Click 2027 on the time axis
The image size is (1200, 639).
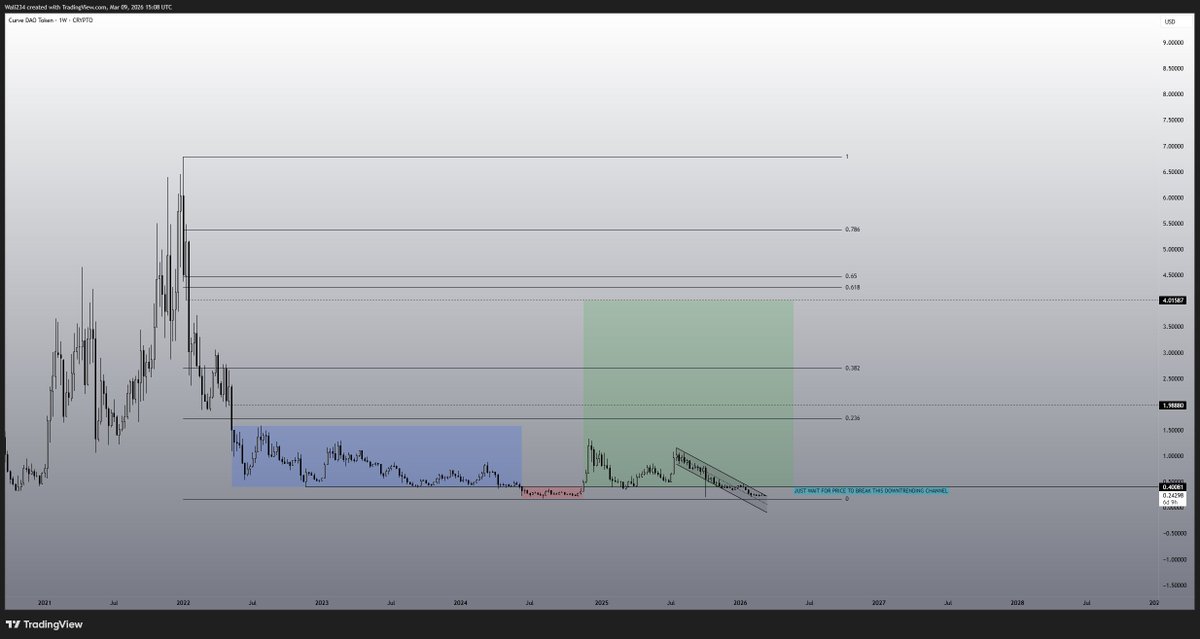point(878,603)
